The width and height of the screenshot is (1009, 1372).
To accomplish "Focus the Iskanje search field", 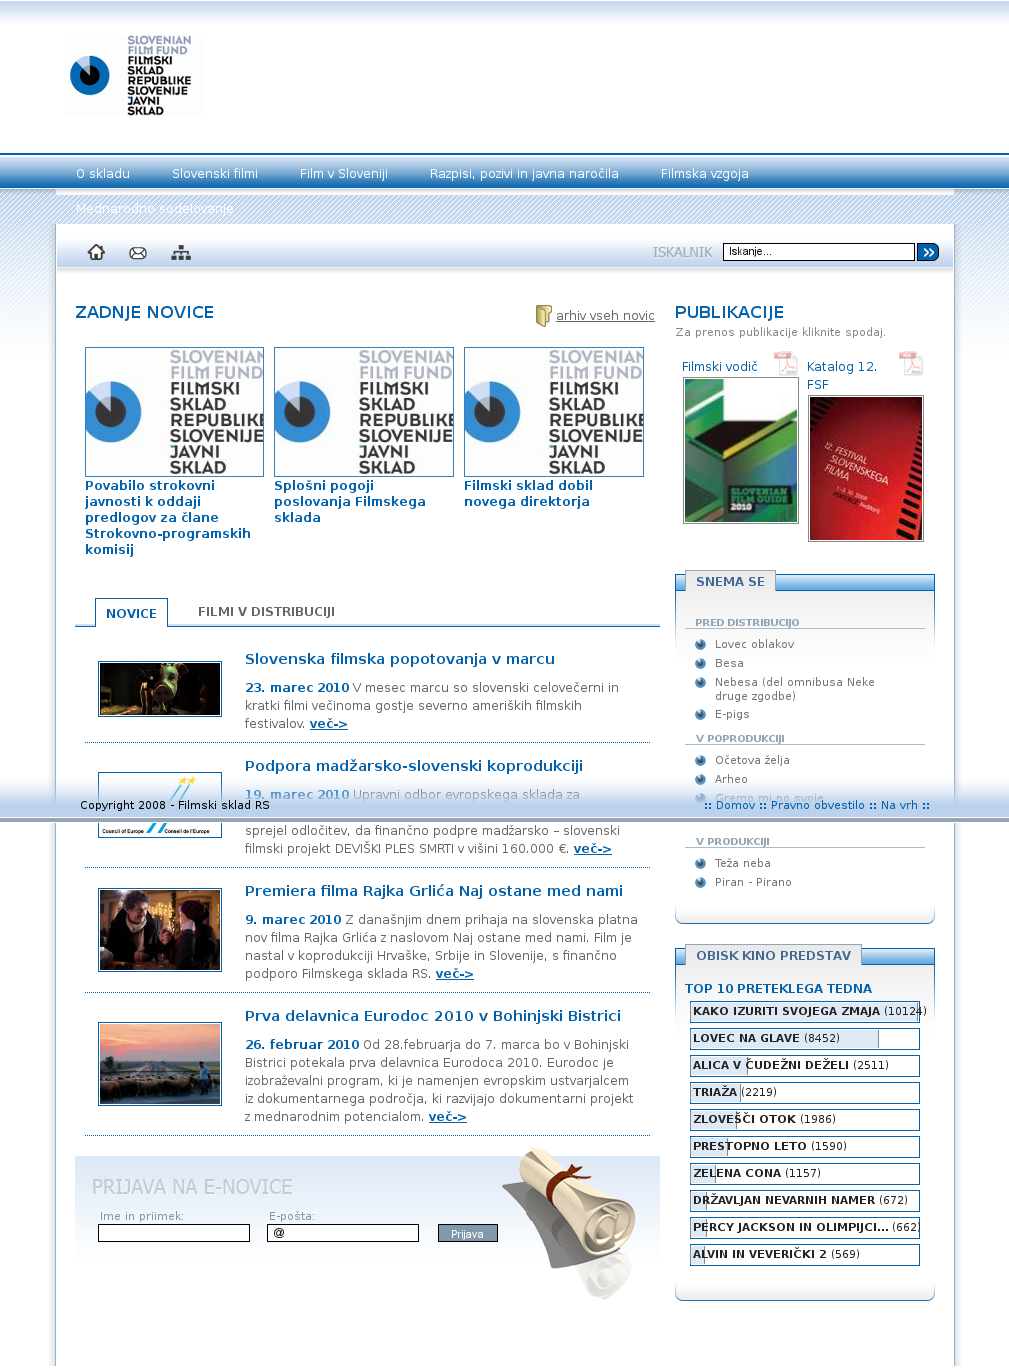I will (818, 252).
